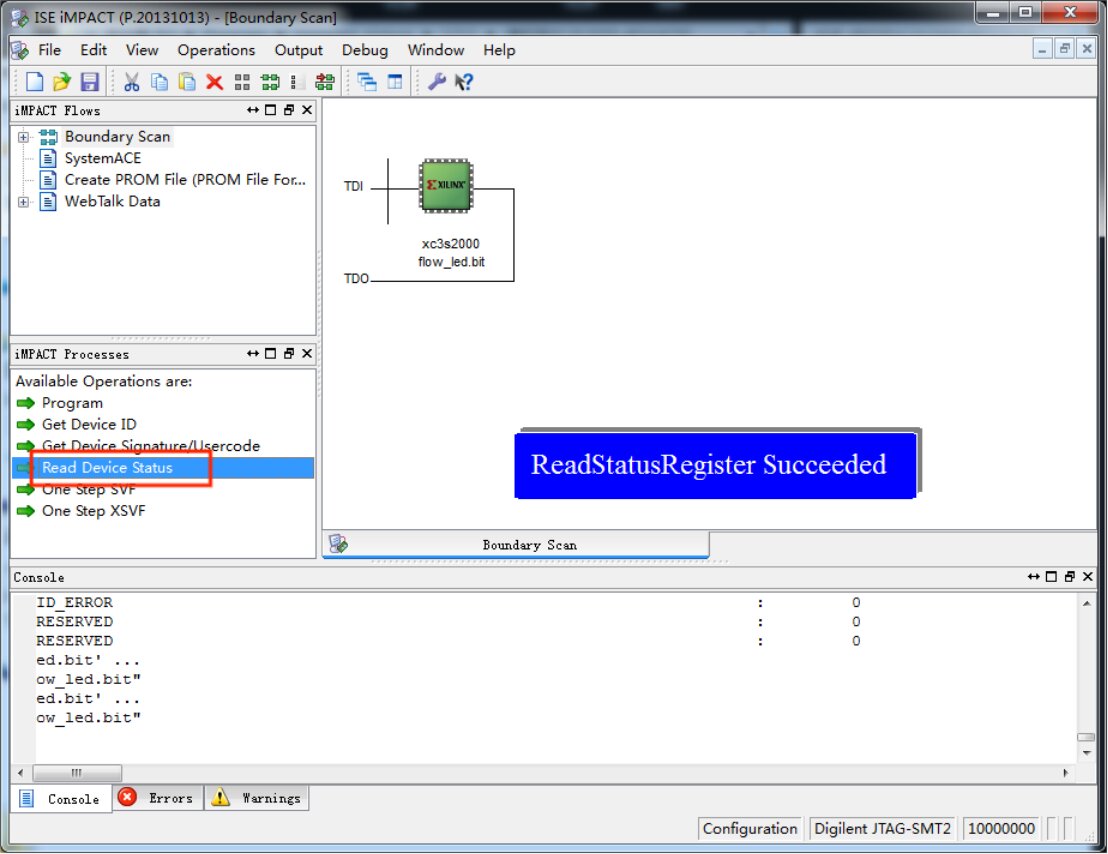Open the Operations menu
Screen dimensions: 1108x854
point(216,50)
